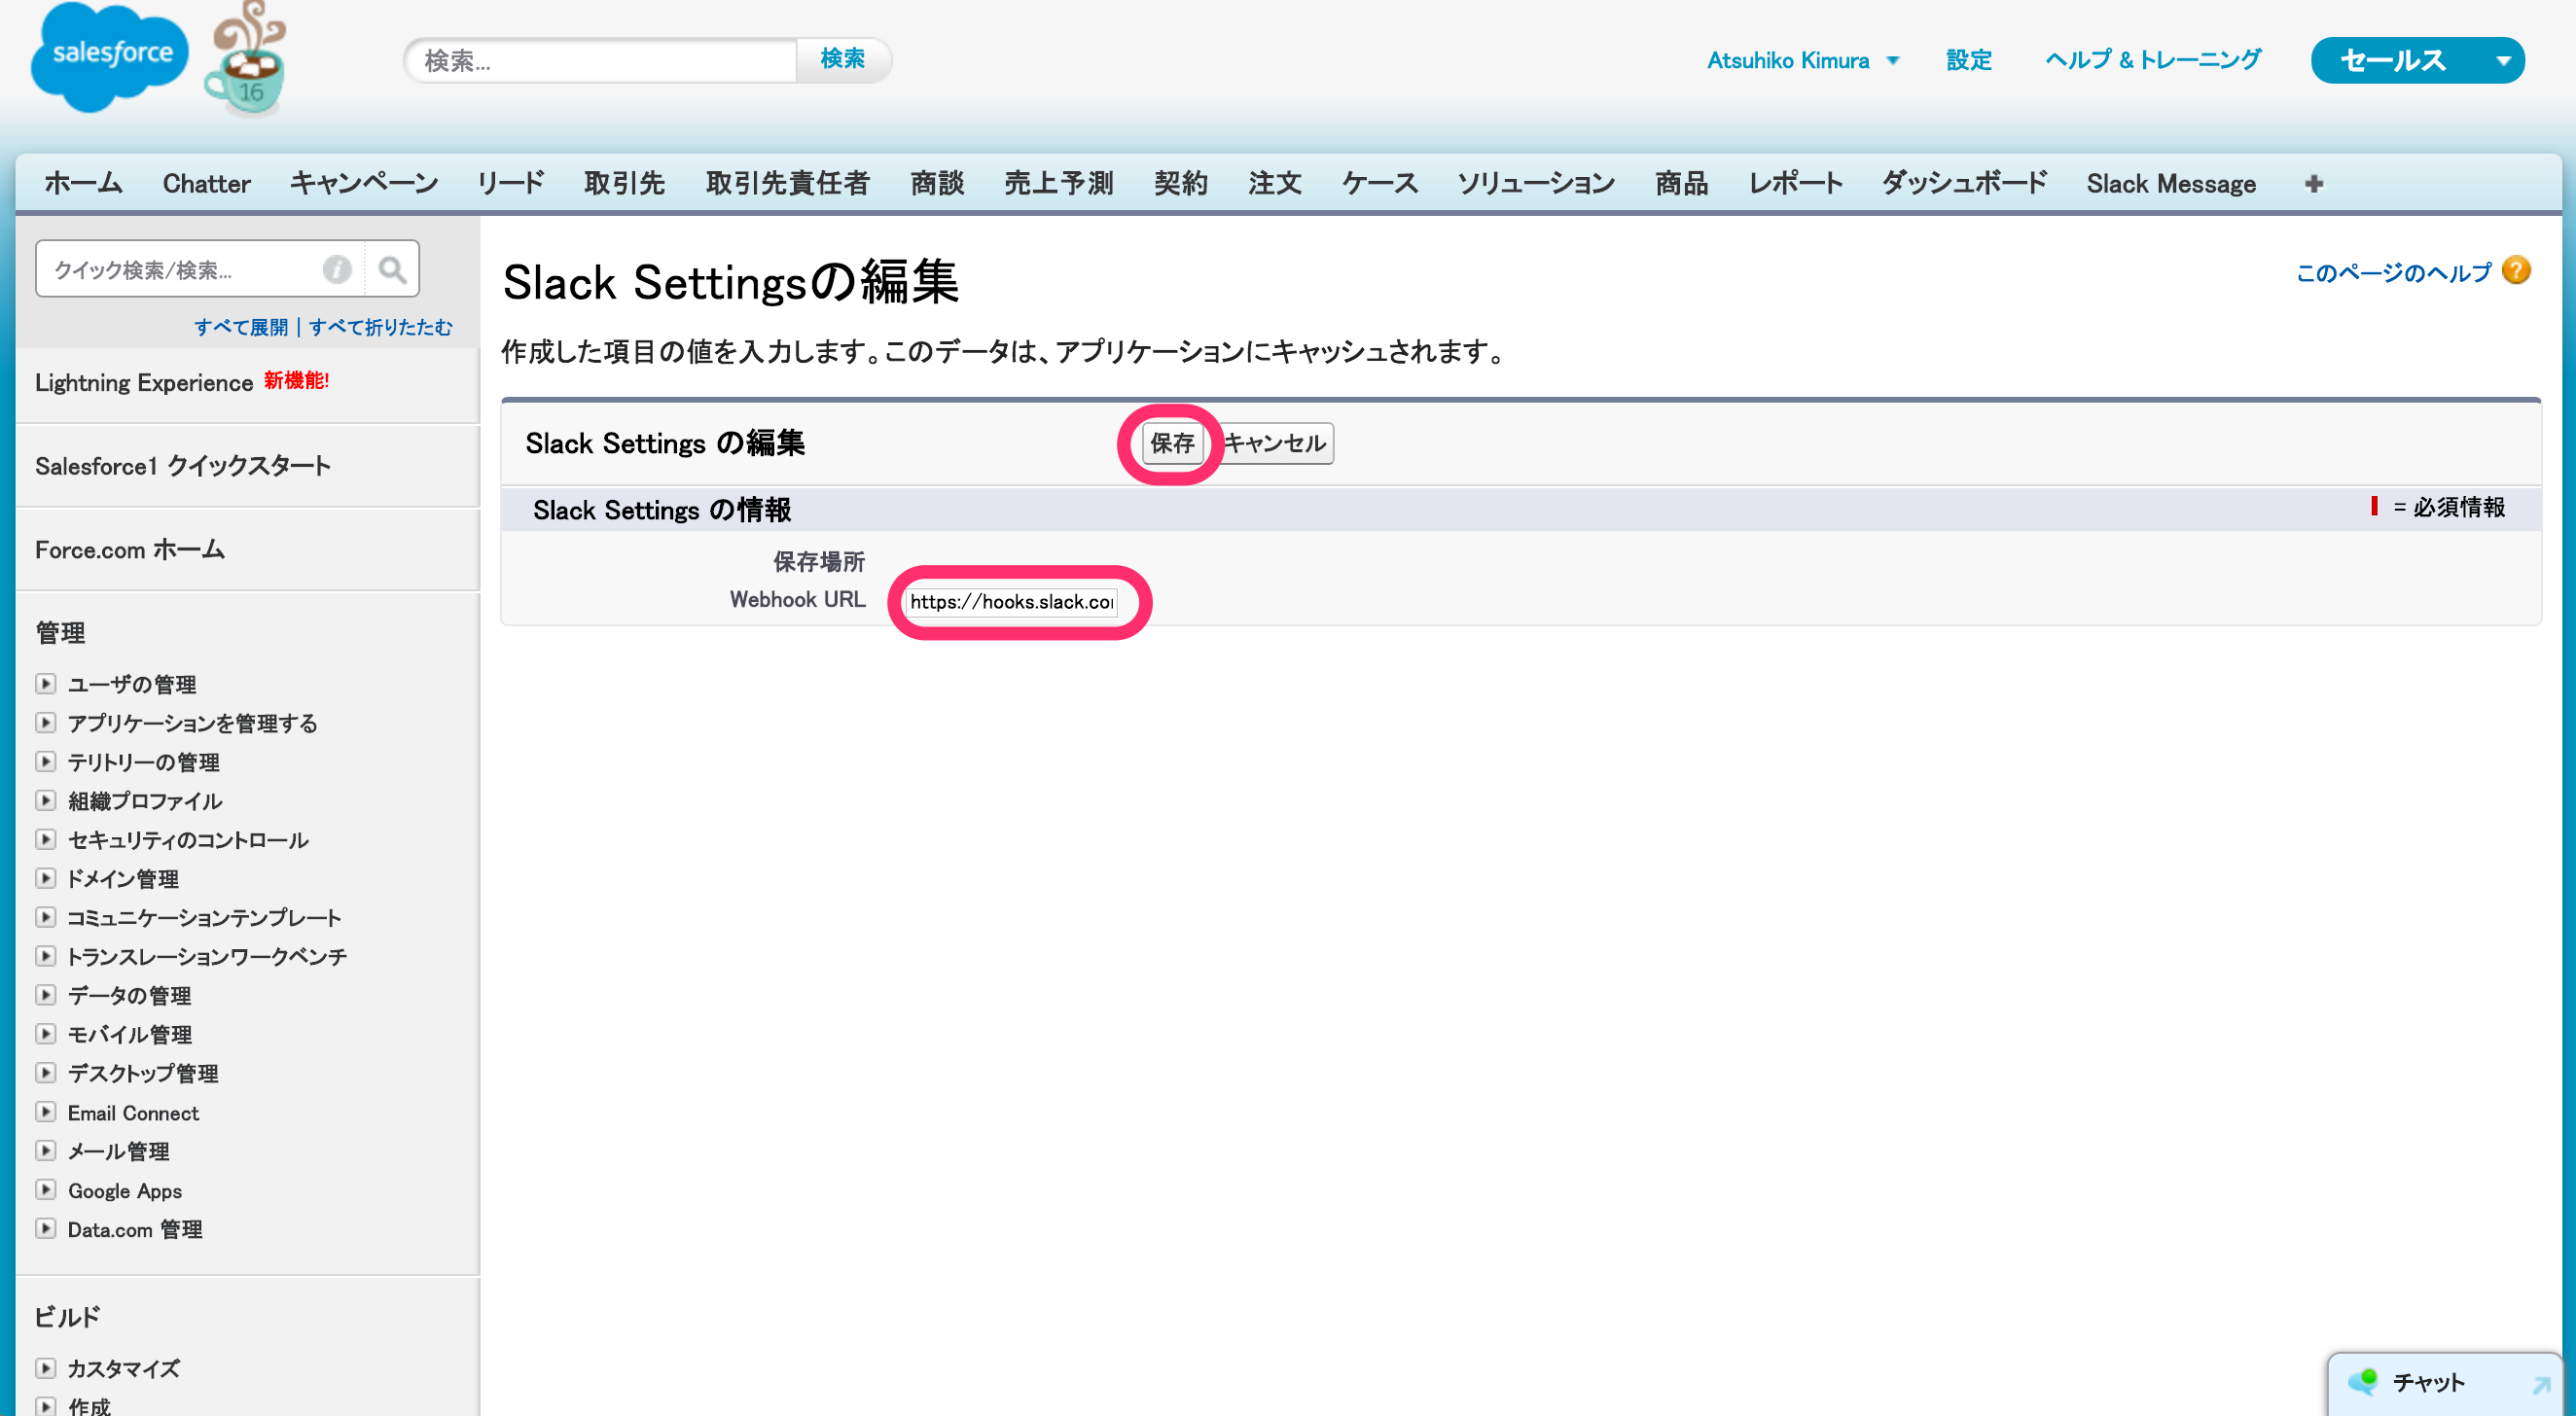Click the 検索 button in header
This screenshot has width=2576, height=1416.
click(842, 59)
